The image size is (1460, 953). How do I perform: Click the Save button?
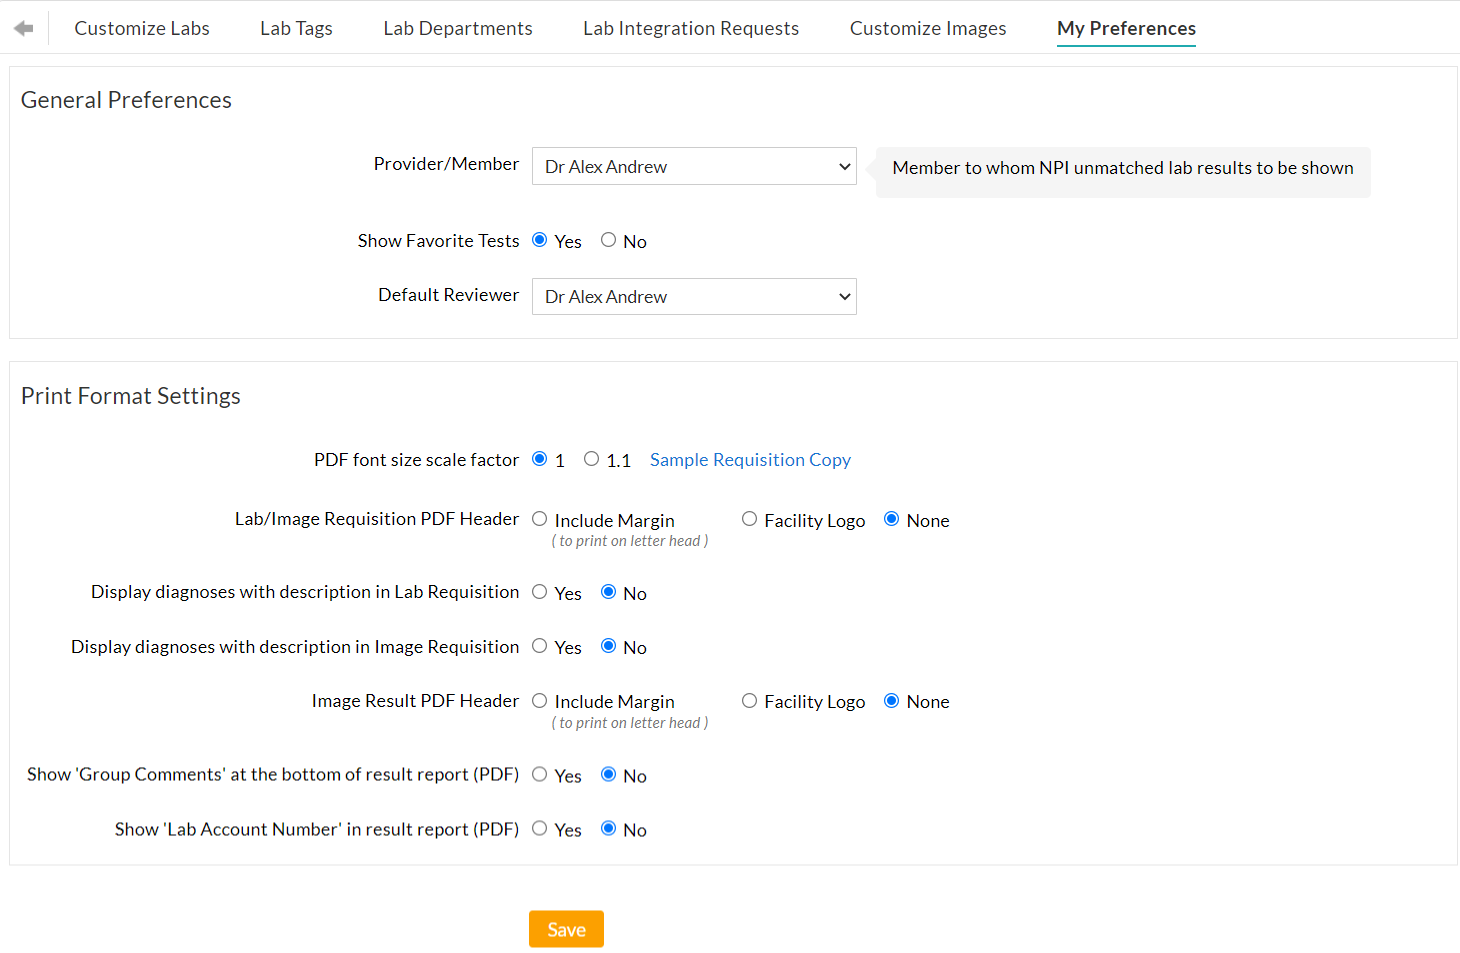click(566, 929)
